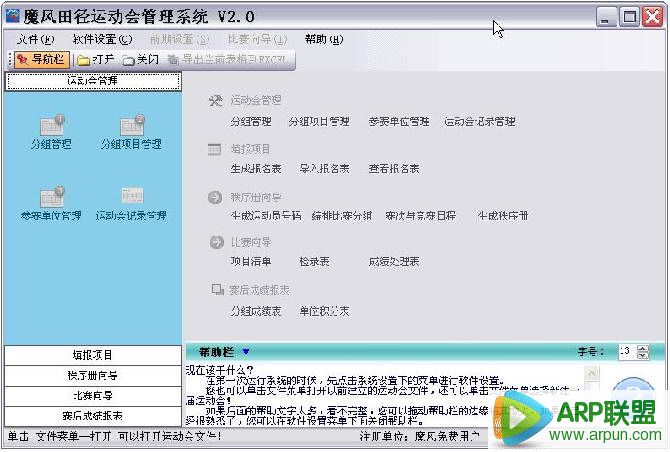Open 分组项目管理 icon in sidebar
The width and height of the screenshot is (670, 452).
[131, 133]
